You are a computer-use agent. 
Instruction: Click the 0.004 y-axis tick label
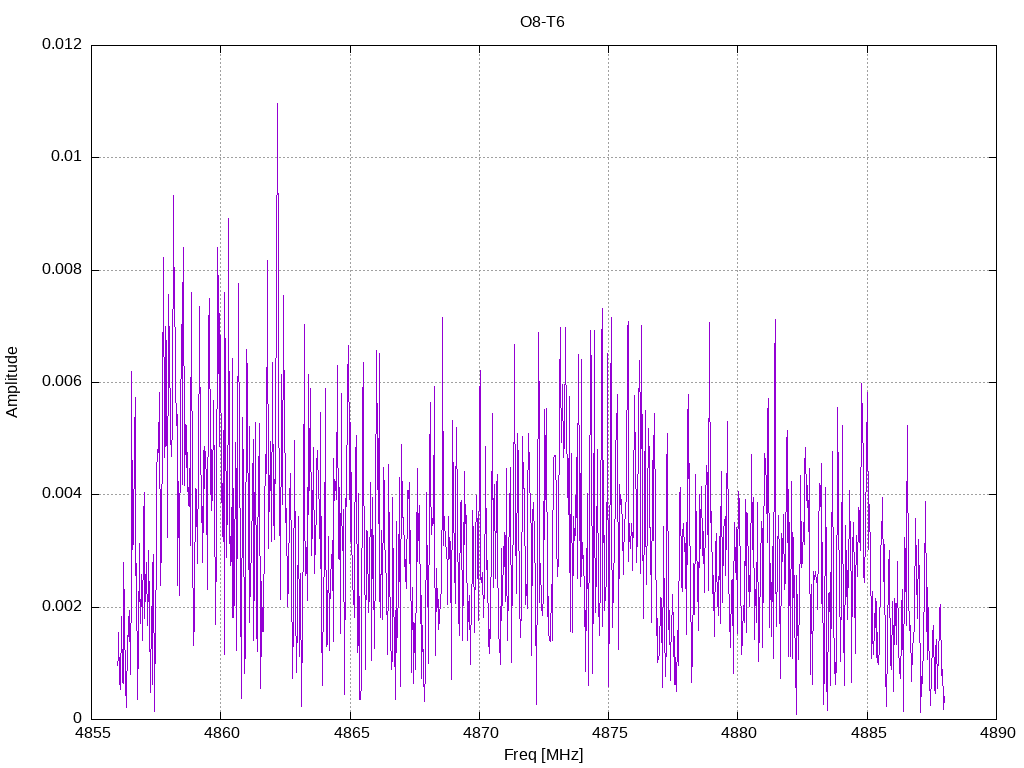pos(62,494)
